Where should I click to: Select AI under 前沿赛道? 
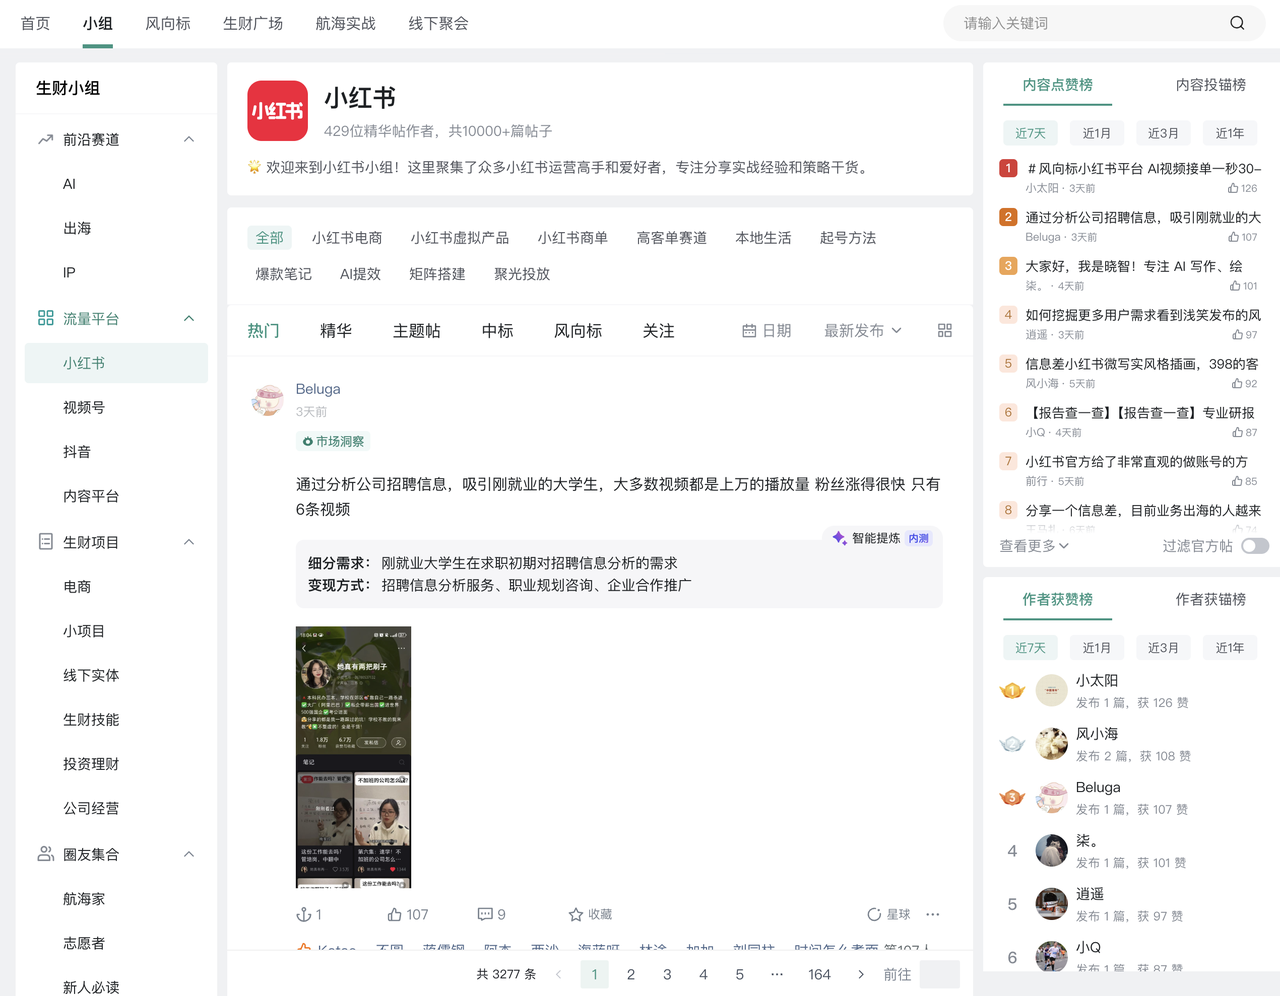[x=69, y=184]
